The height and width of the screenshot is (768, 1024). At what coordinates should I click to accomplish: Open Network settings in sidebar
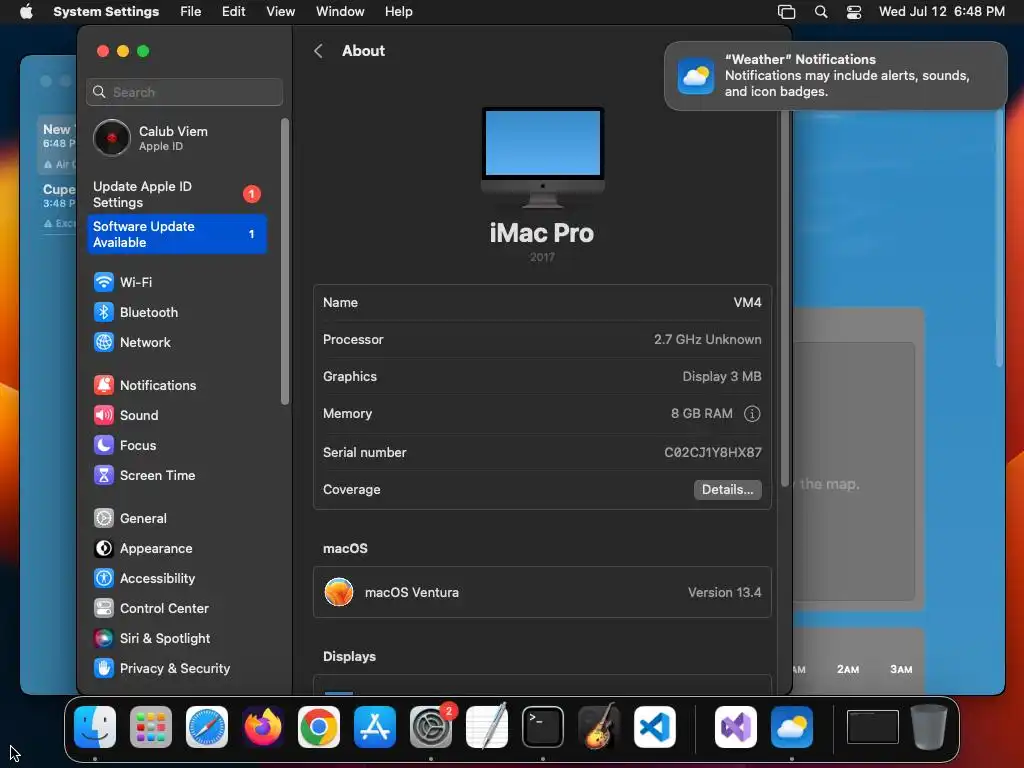pyautogui.click(x=176, y=342)
